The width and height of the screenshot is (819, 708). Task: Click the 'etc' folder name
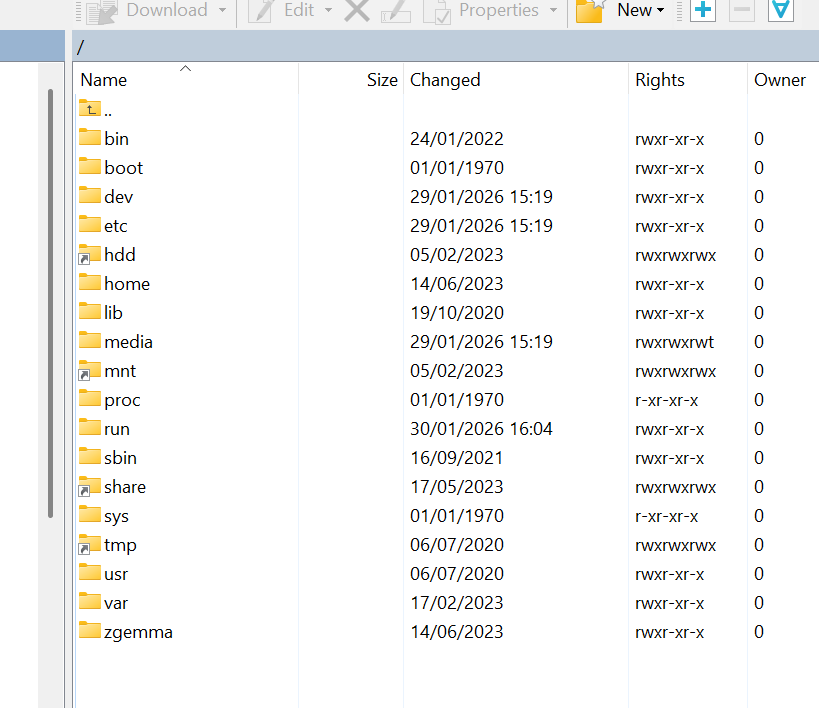115,226
